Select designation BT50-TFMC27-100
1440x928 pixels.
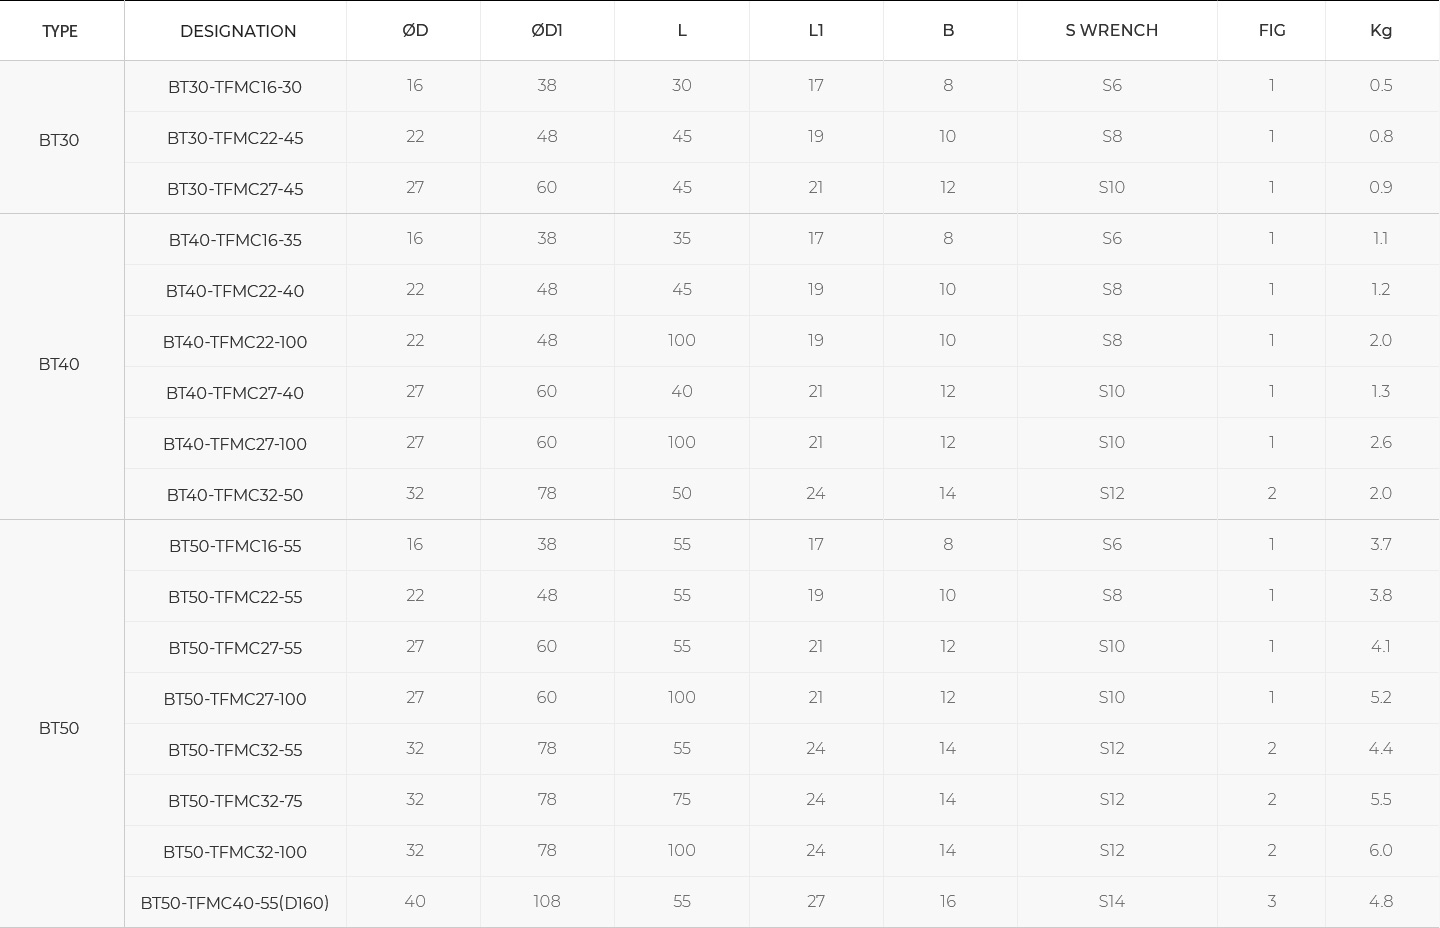click(235, 699)
